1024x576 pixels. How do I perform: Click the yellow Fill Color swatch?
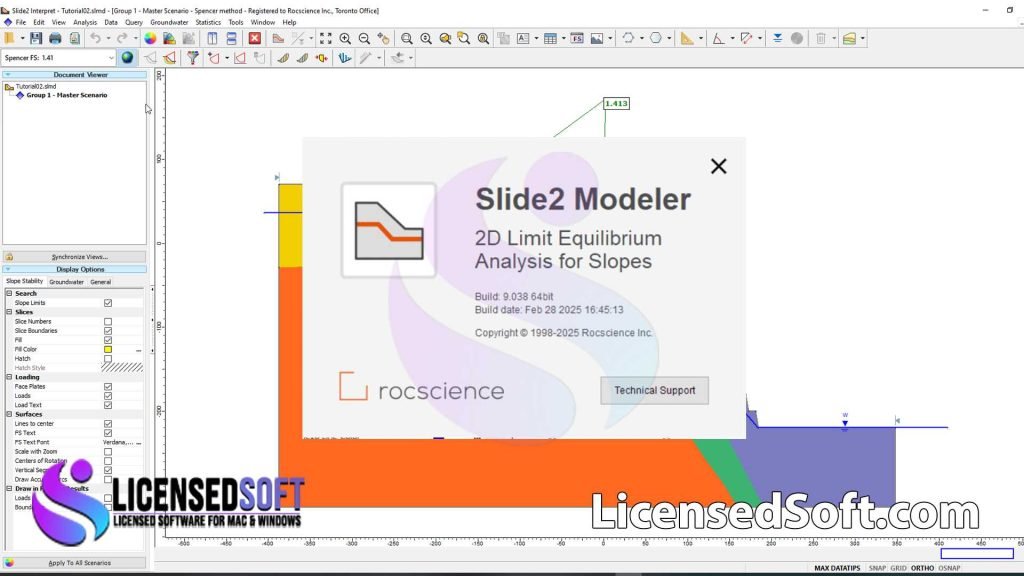(108, 349)
